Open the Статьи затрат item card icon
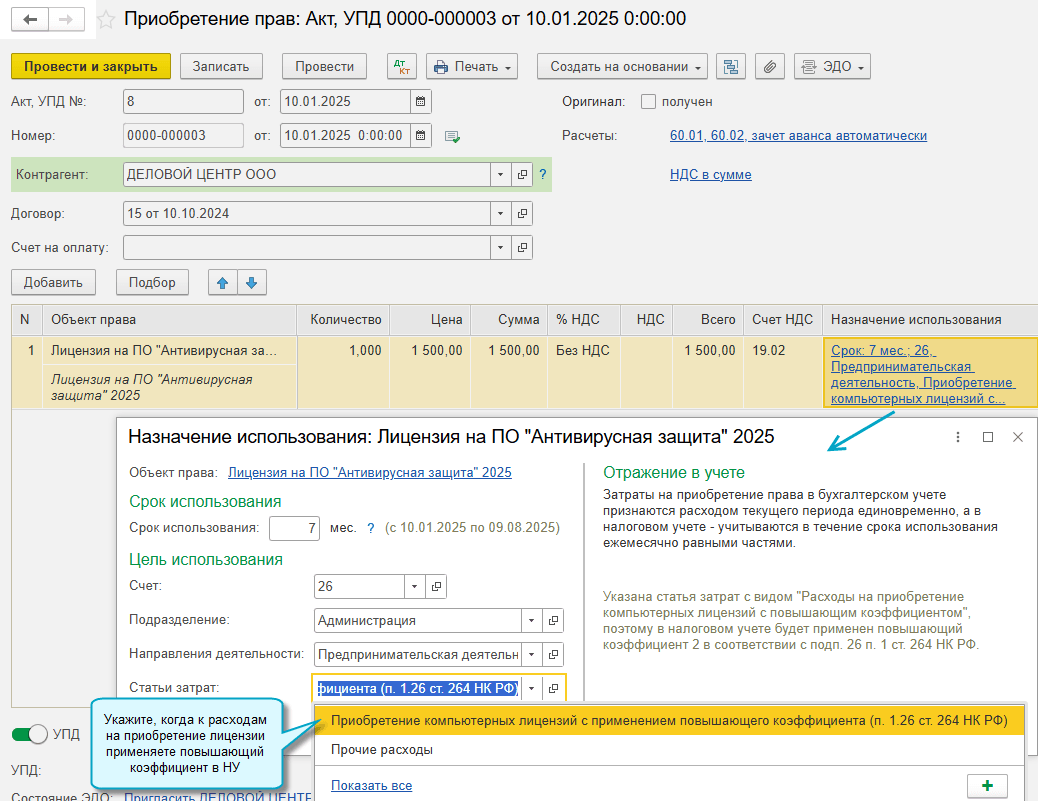 tap(553, 688)
